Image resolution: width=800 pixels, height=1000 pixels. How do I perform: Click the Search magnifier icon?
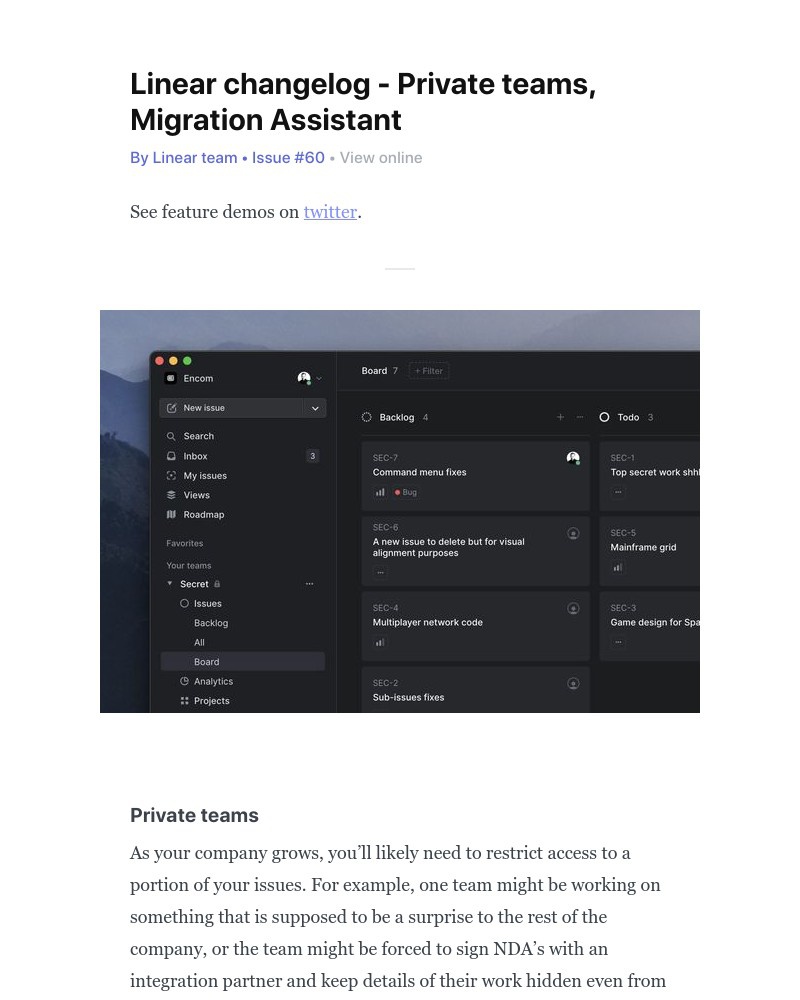coord(171,436)
